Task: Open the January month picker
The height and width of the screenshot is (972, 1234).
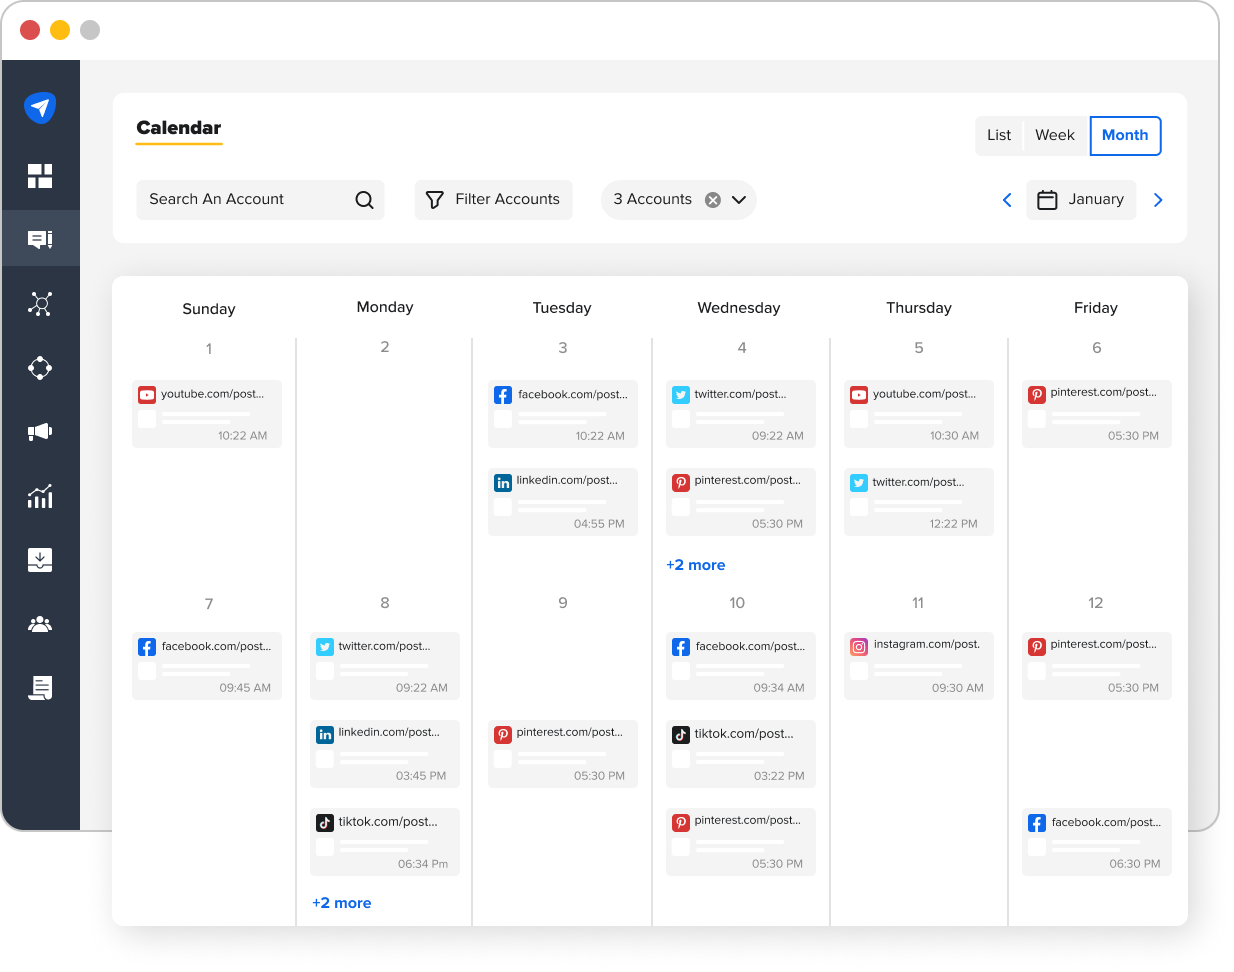Action: tap(1081, 200)
